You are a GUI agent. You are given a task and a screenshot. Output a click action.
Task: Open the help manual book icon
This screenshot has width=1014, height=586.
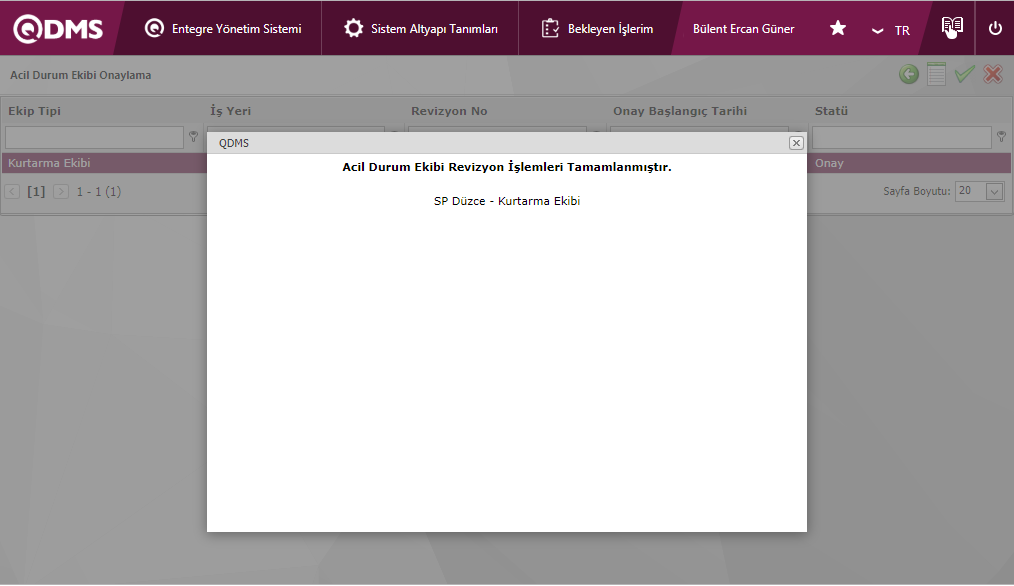click(x=952, y=27)
